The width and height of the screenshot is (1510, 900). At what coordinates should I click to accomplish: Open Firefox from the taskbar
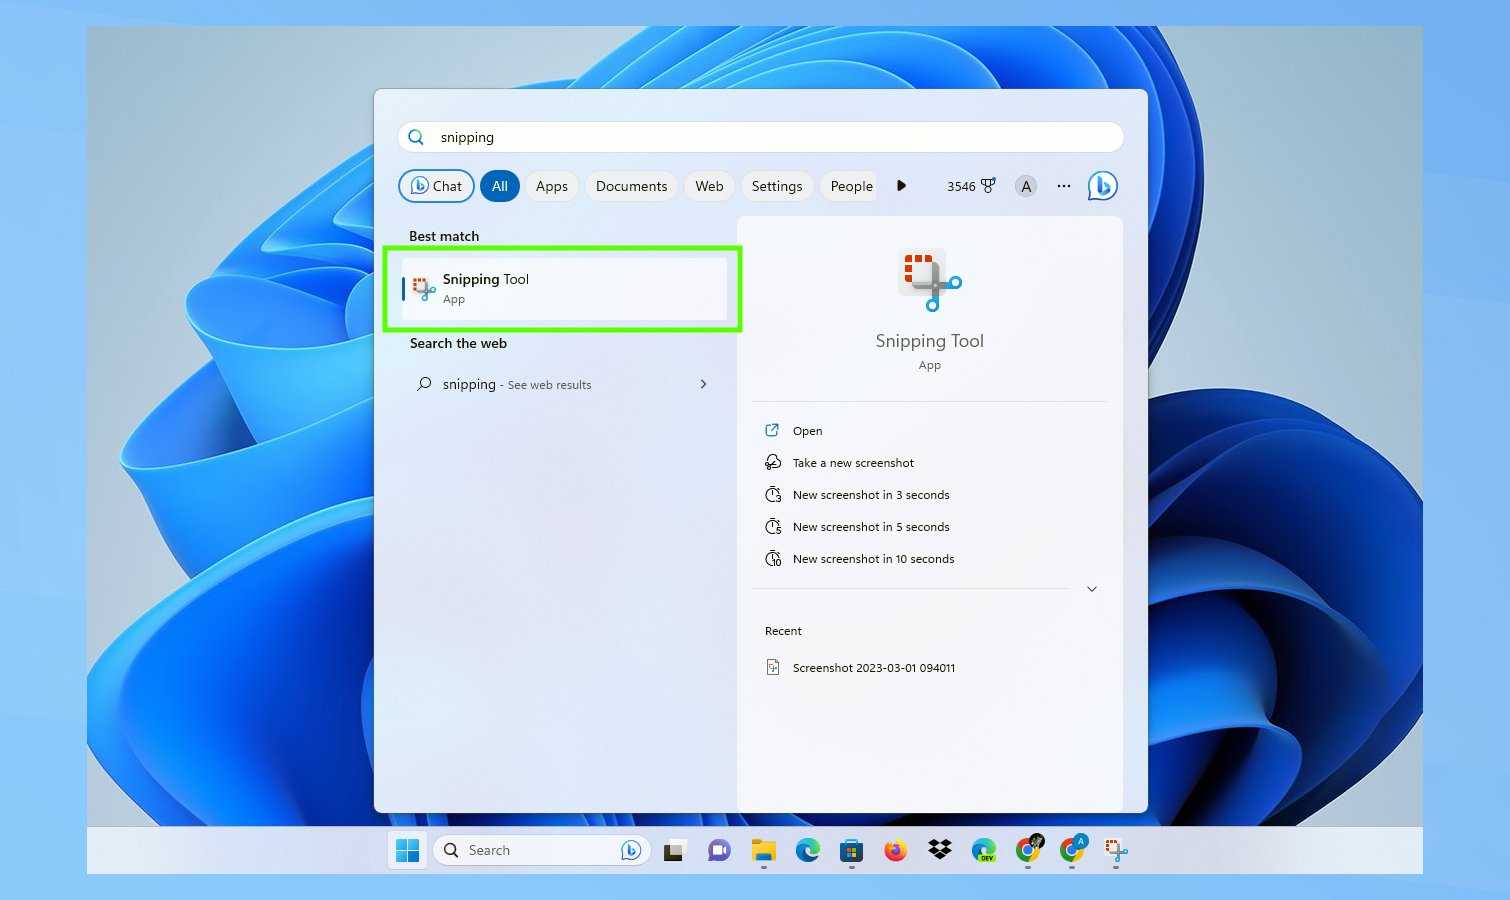[895, 850]
